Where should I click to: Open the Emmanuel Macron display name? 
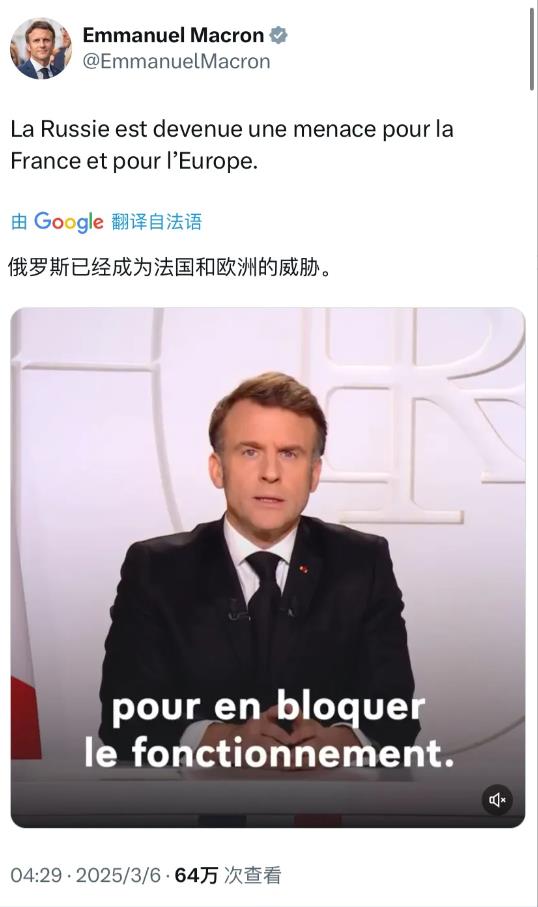(173, 35)
